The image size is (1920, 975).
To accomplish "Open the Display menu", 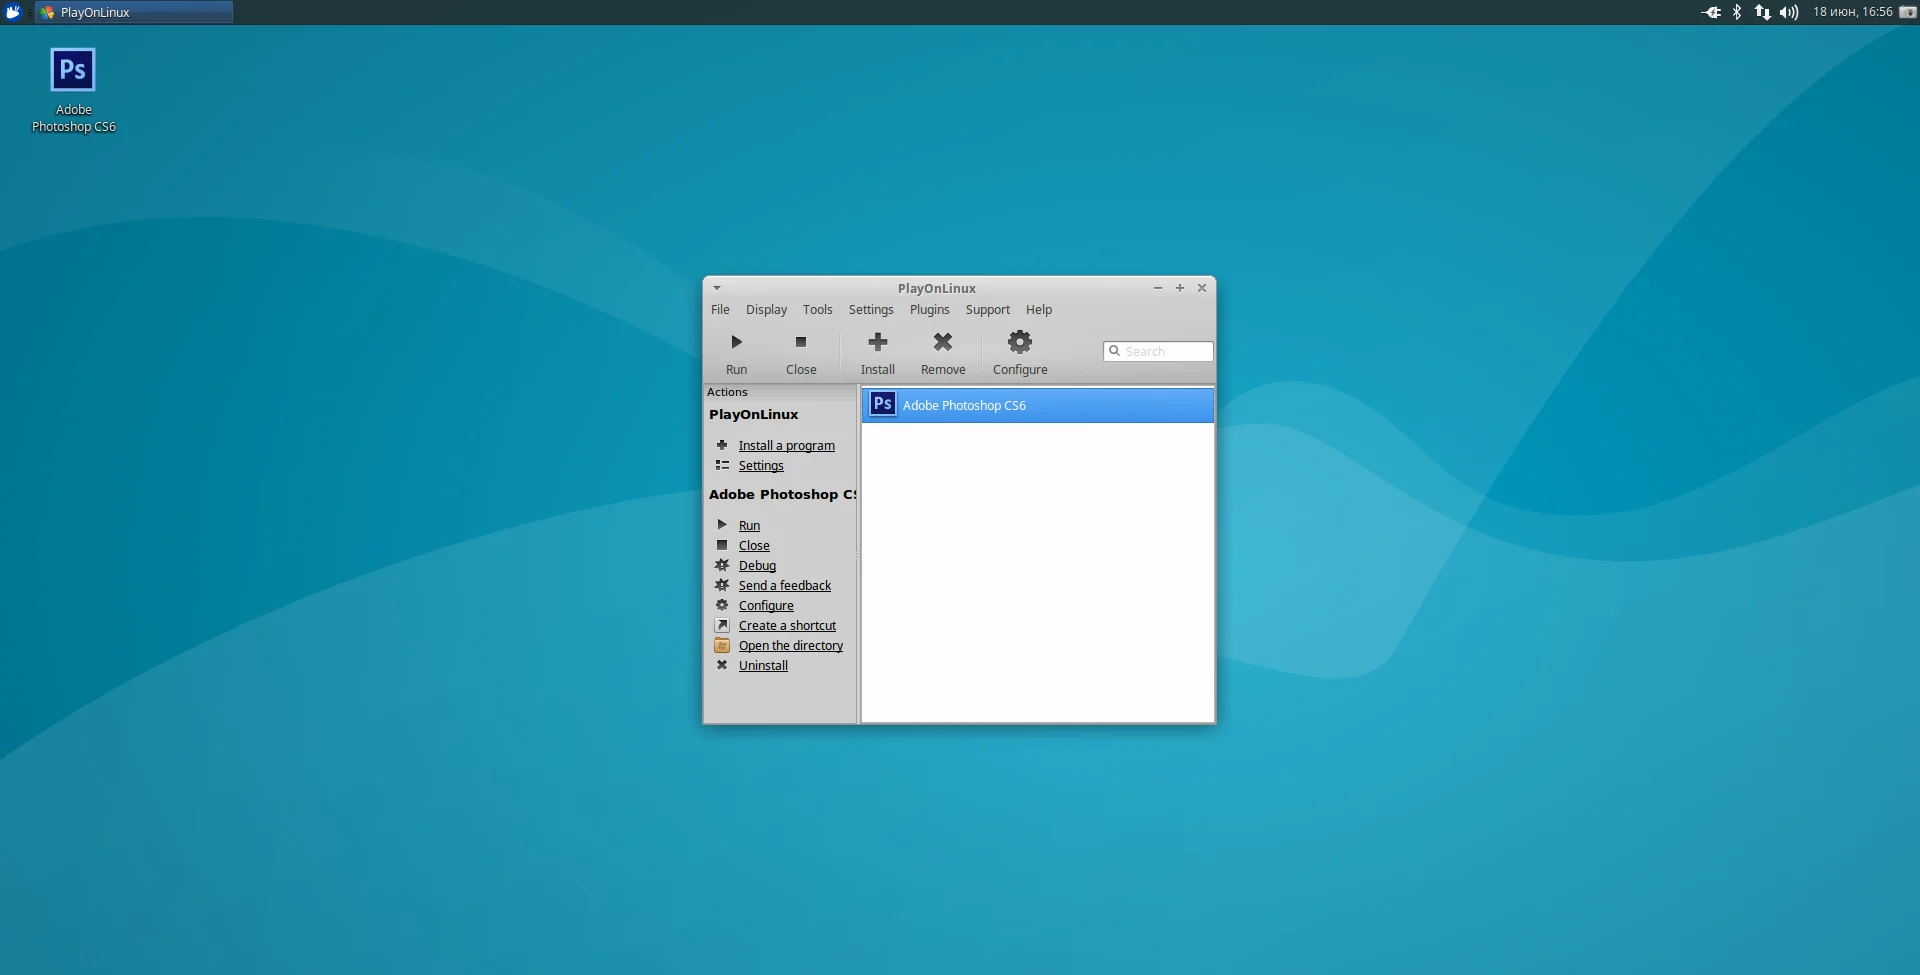I will [766, 310].
